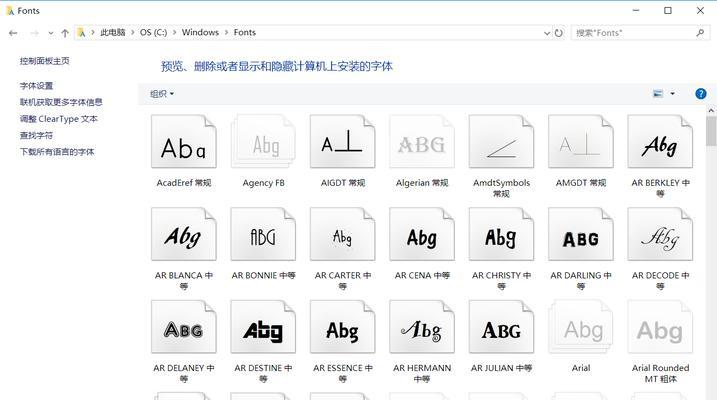Screen dimensions: 717x400
Task: Click 联机获取更多字体信息 link
Action: pyautogui.click(x=61, y=102)
